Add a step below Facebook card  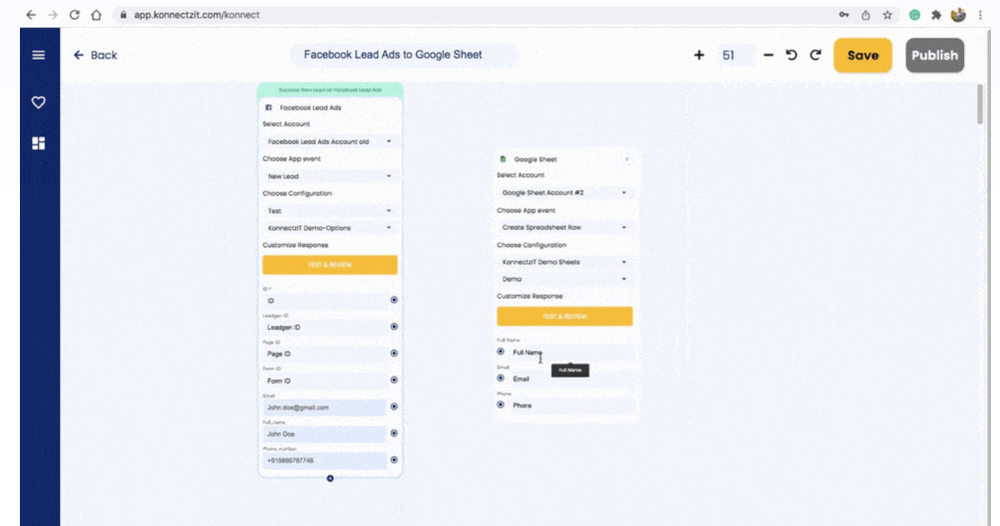330,478
